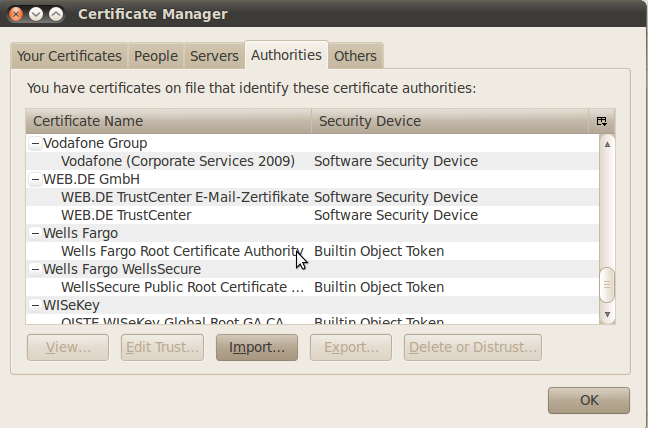Select the WEB.DE TrustCenter E-Mail-Zertifikate entry
The width and height of the screenshot is (648, 428).
[185, 197]
